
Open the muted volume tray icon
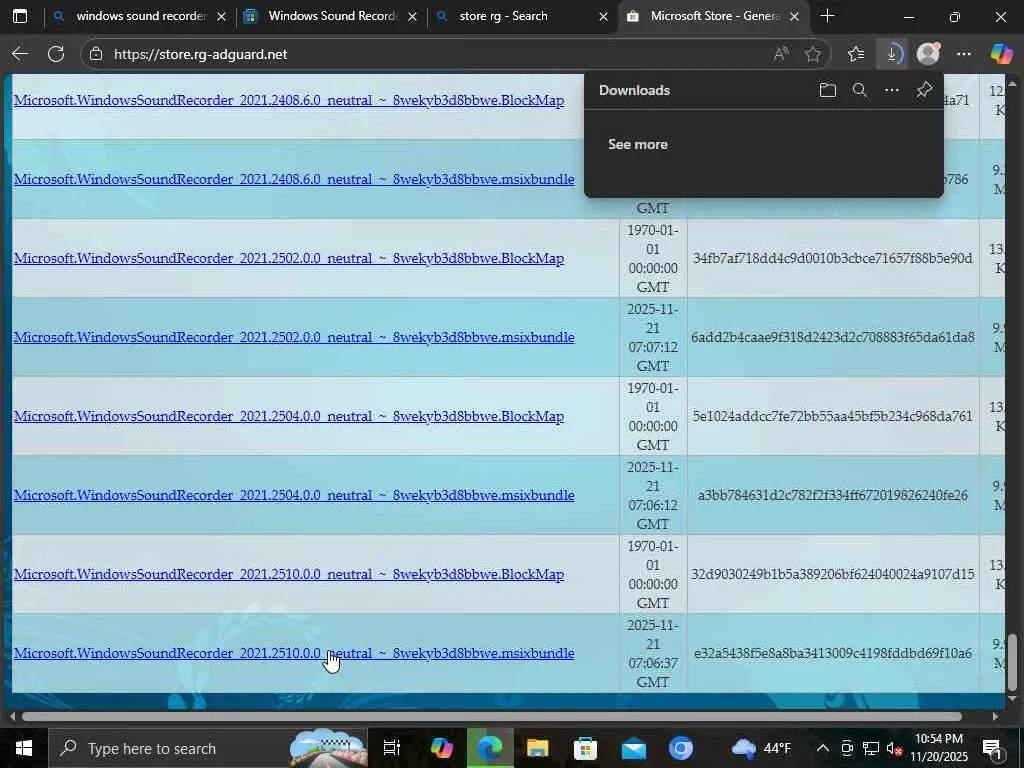[895, 748]
